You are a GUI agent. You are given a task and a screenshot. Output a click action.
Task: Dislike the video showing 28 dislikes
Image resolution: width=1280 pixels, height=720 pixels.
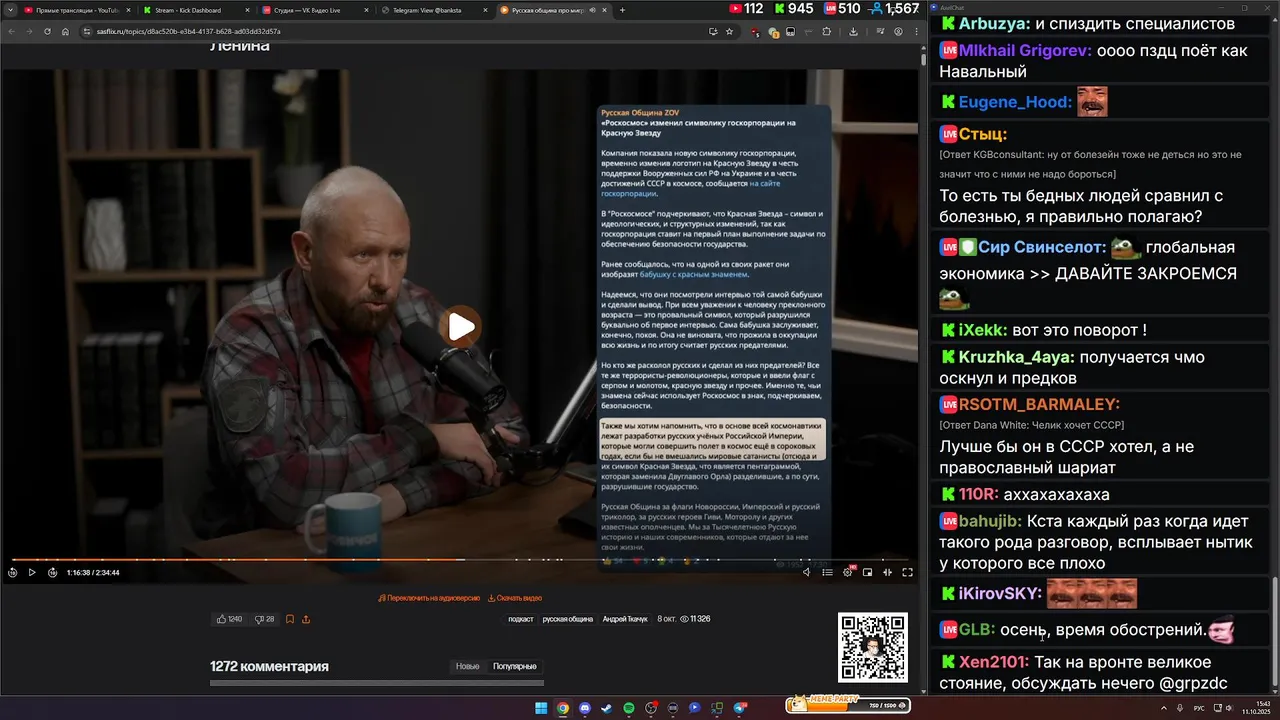click(x=265, y=619)
